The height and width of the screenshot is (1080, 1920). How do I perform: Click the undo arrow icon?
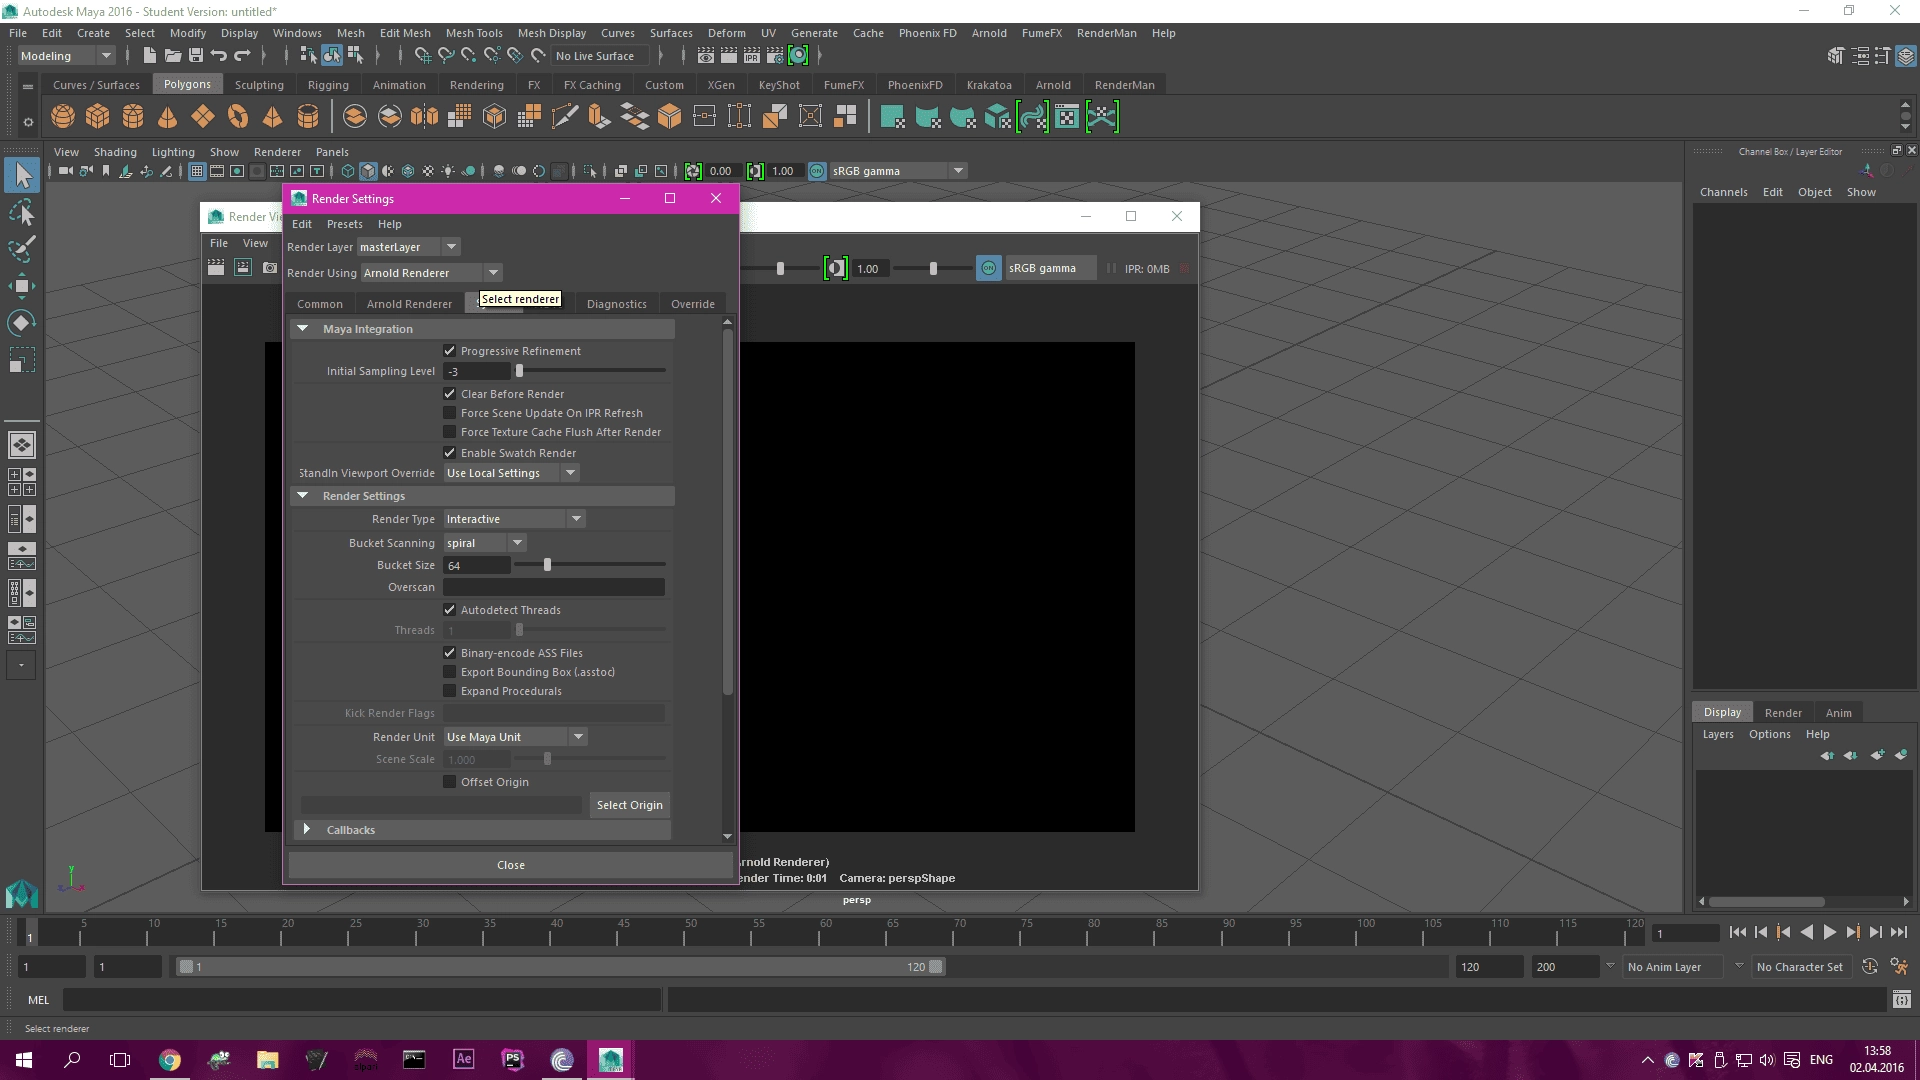tap(219, 56)
